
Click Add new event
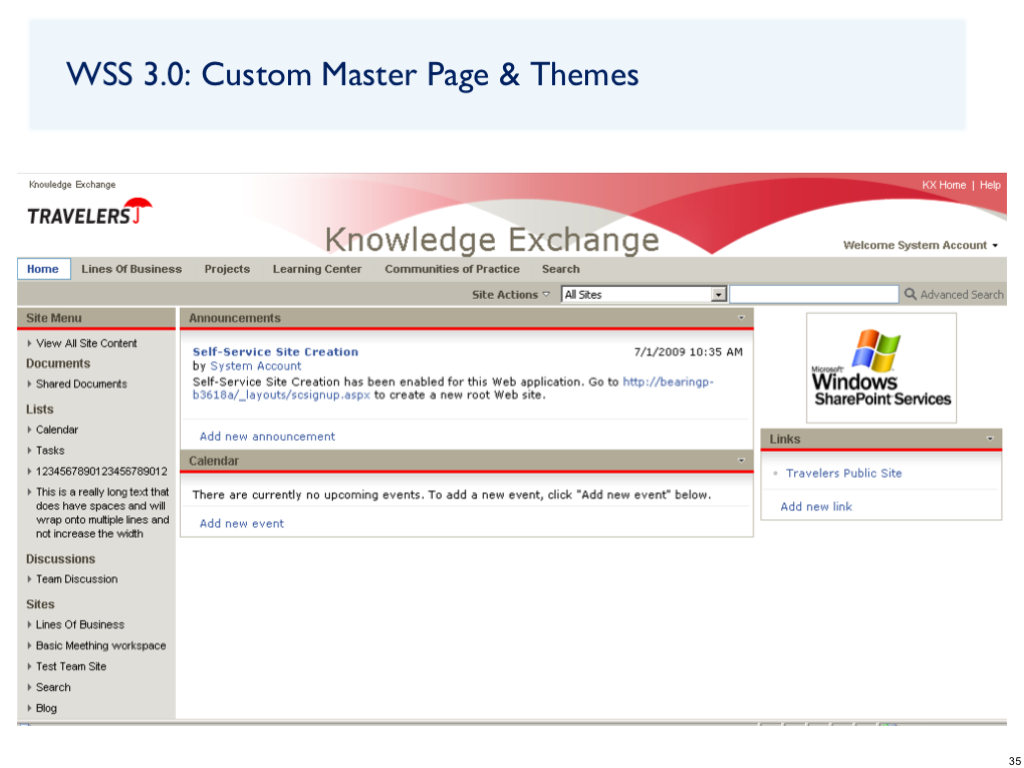click(242, 523)
